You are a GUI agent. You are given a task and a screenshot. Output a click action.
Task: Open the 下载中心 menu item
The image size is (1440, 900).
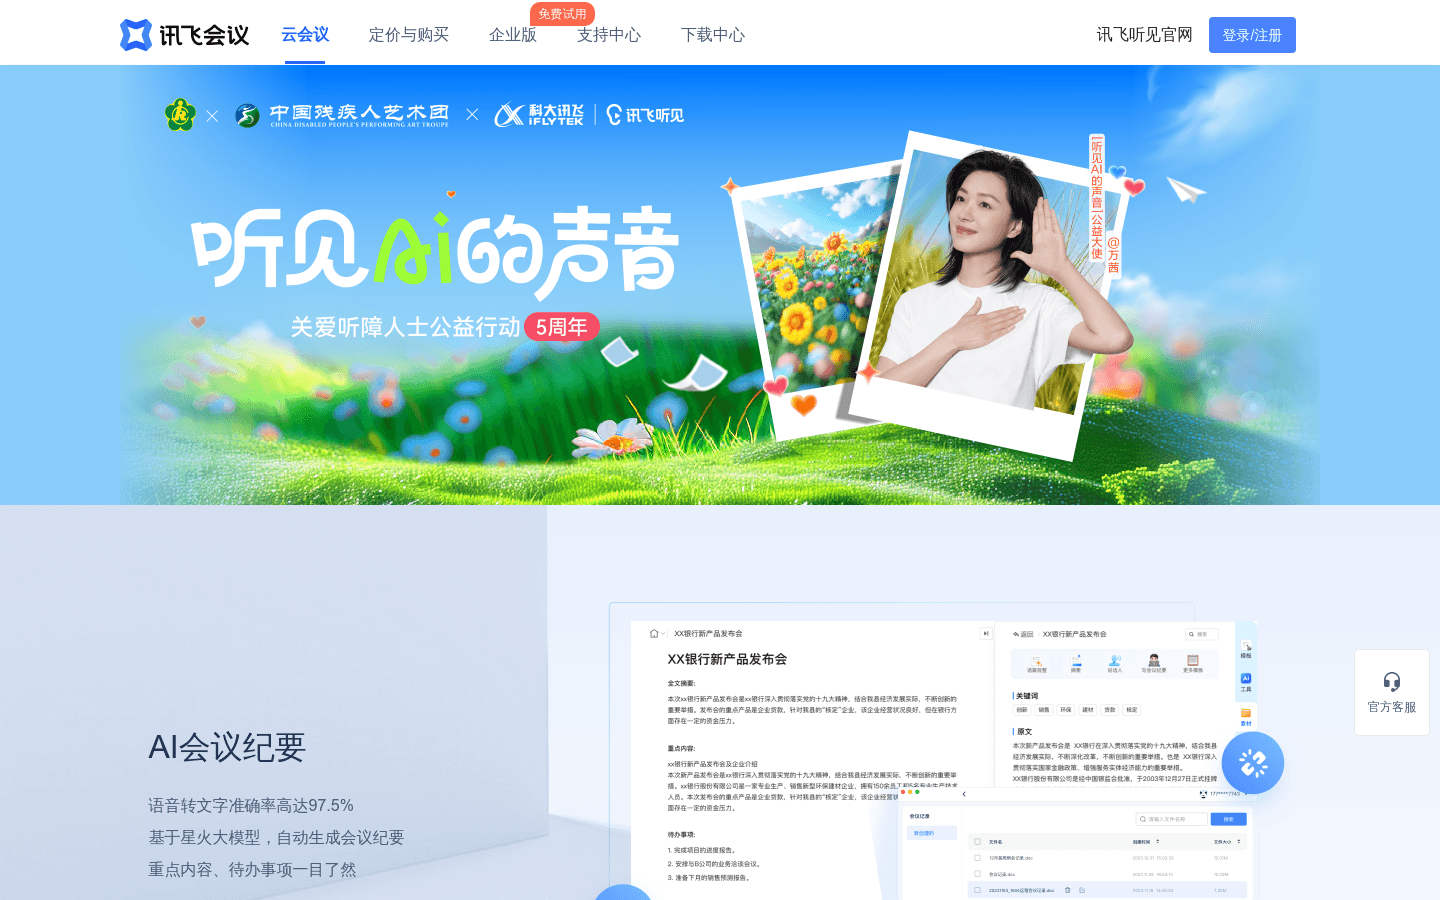point(713,35)
